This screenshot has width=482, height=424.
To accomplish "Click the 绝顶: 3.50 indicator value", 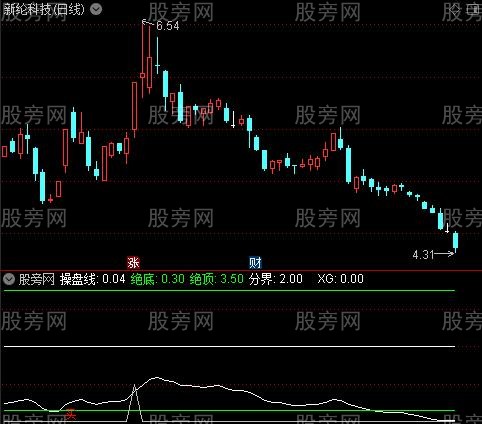I will 216,279.
